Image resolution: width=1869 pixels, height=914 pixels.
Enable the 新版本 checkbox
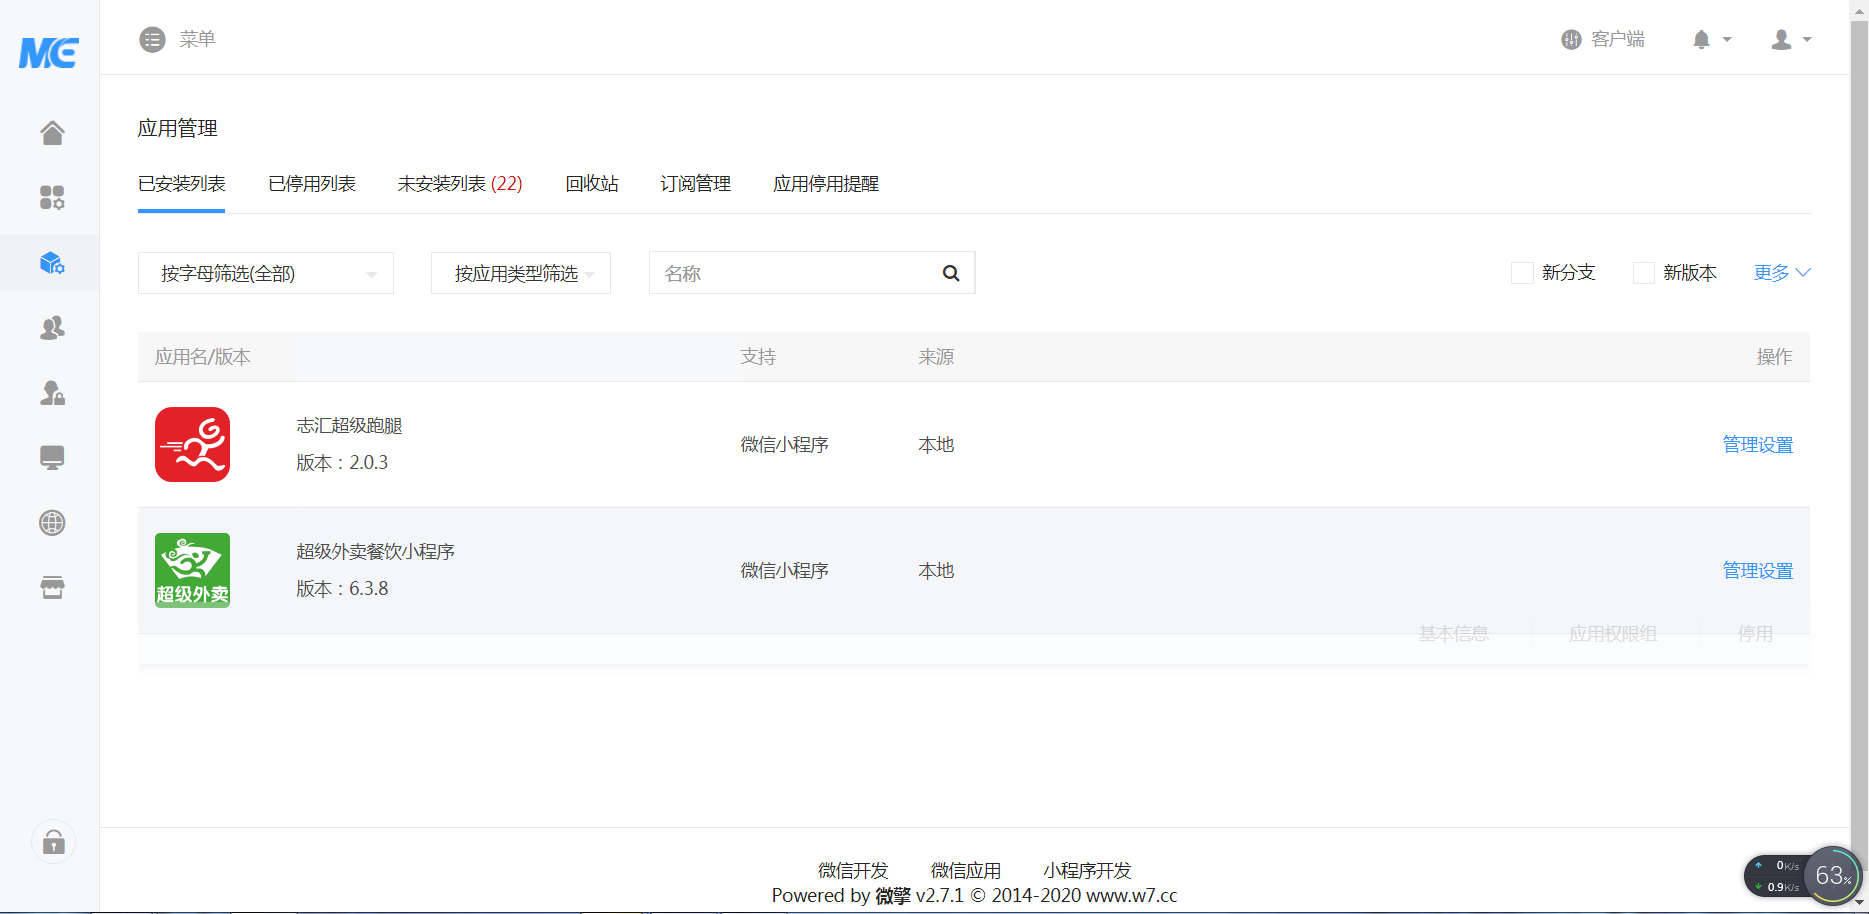(x=1643, y=272)
